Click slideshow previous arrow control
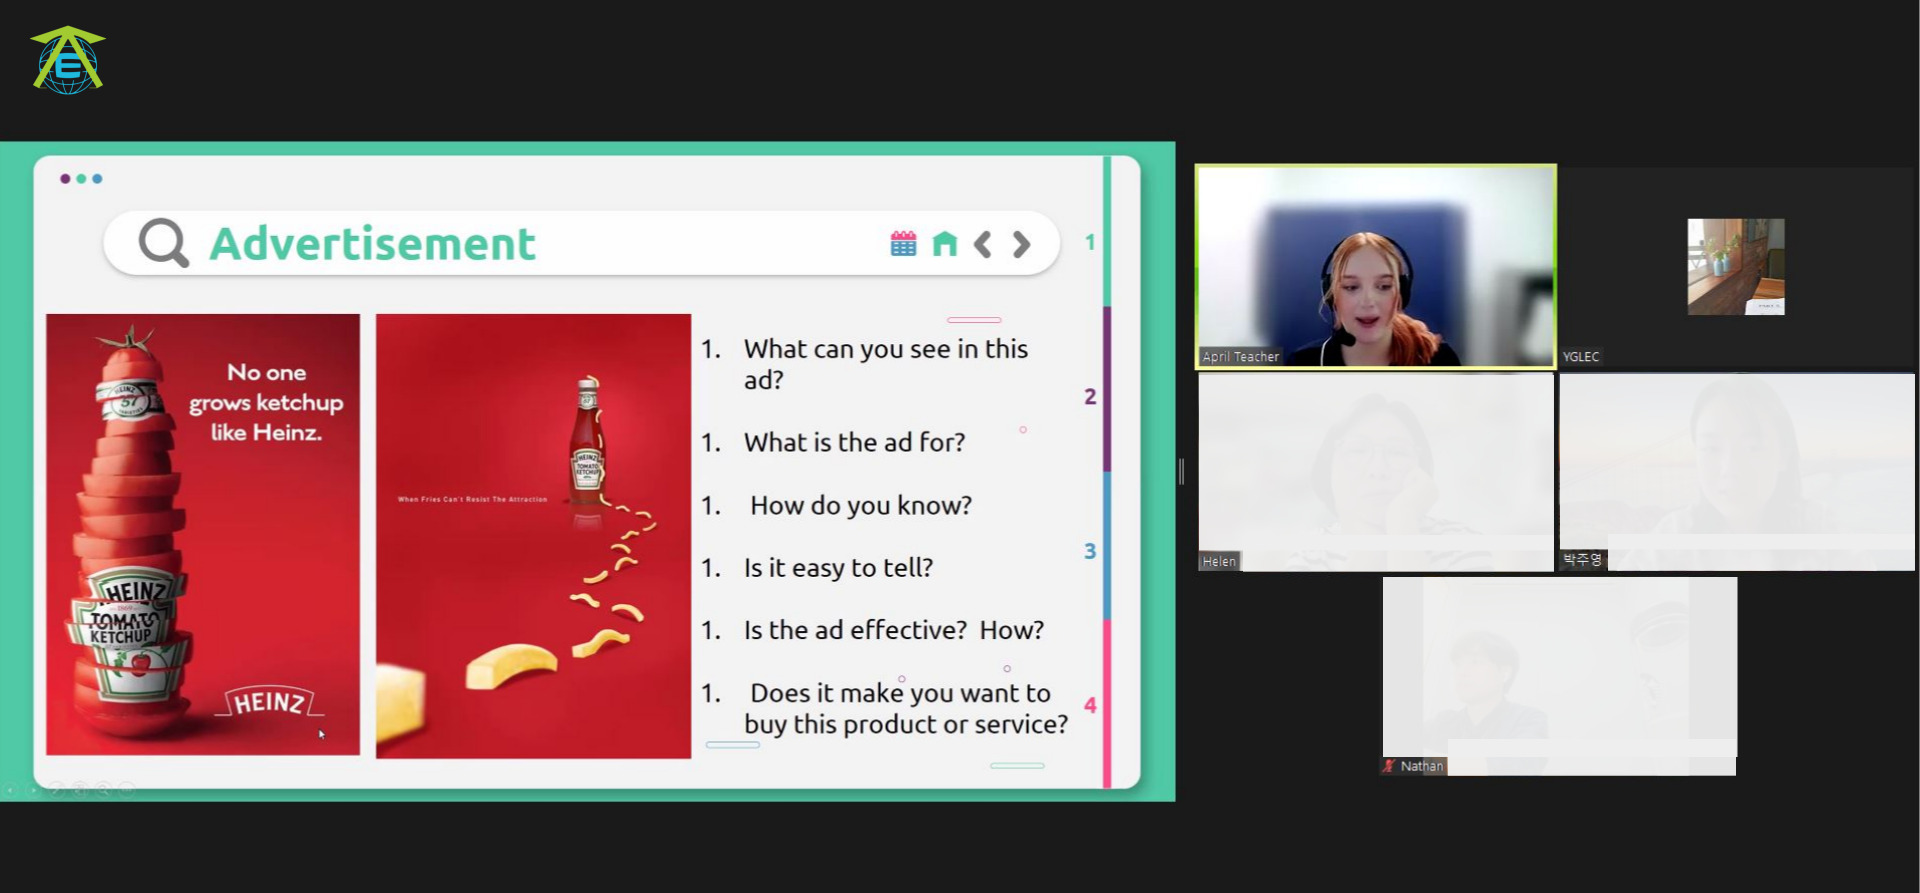The height and width of the screenshot is (893, 1920). click(x=10, y=790)
